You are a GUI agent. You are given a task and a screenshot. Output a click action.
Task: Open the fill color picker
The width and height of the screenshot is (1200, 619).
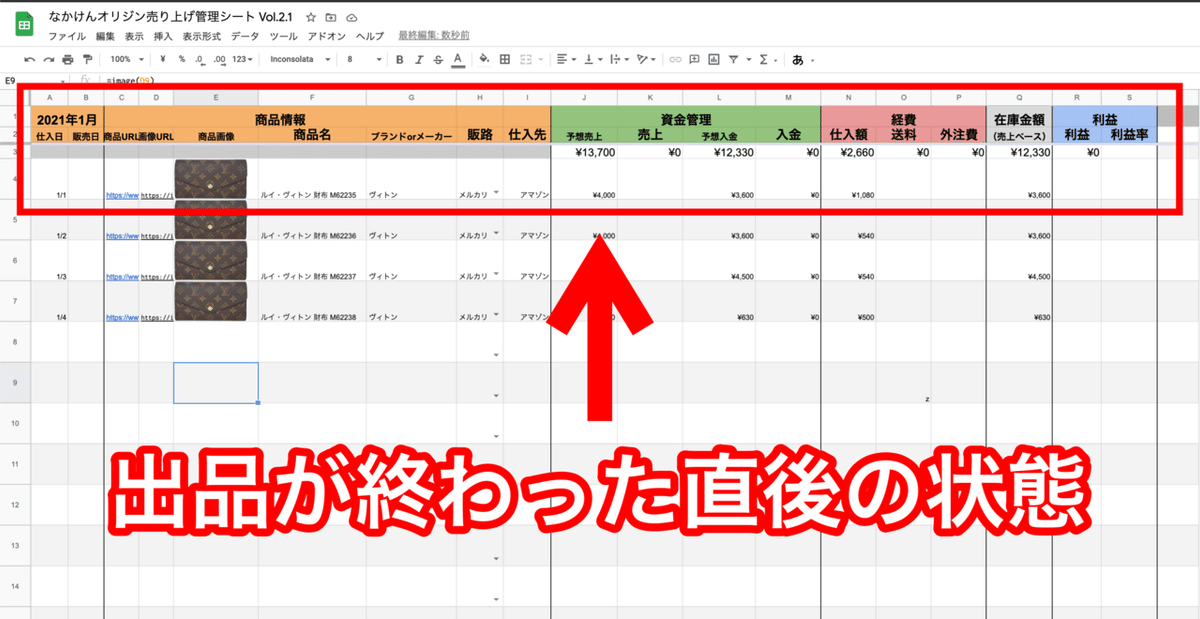(x=485, y=60)
